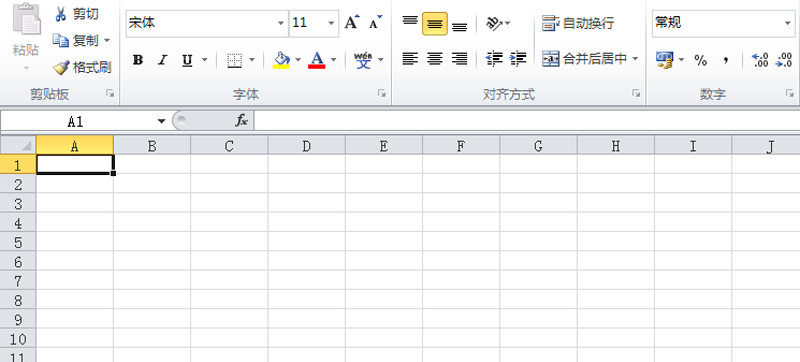This screenshot has width=800, height=362.
Task: Center text horizontally
Action: [435, 59]
